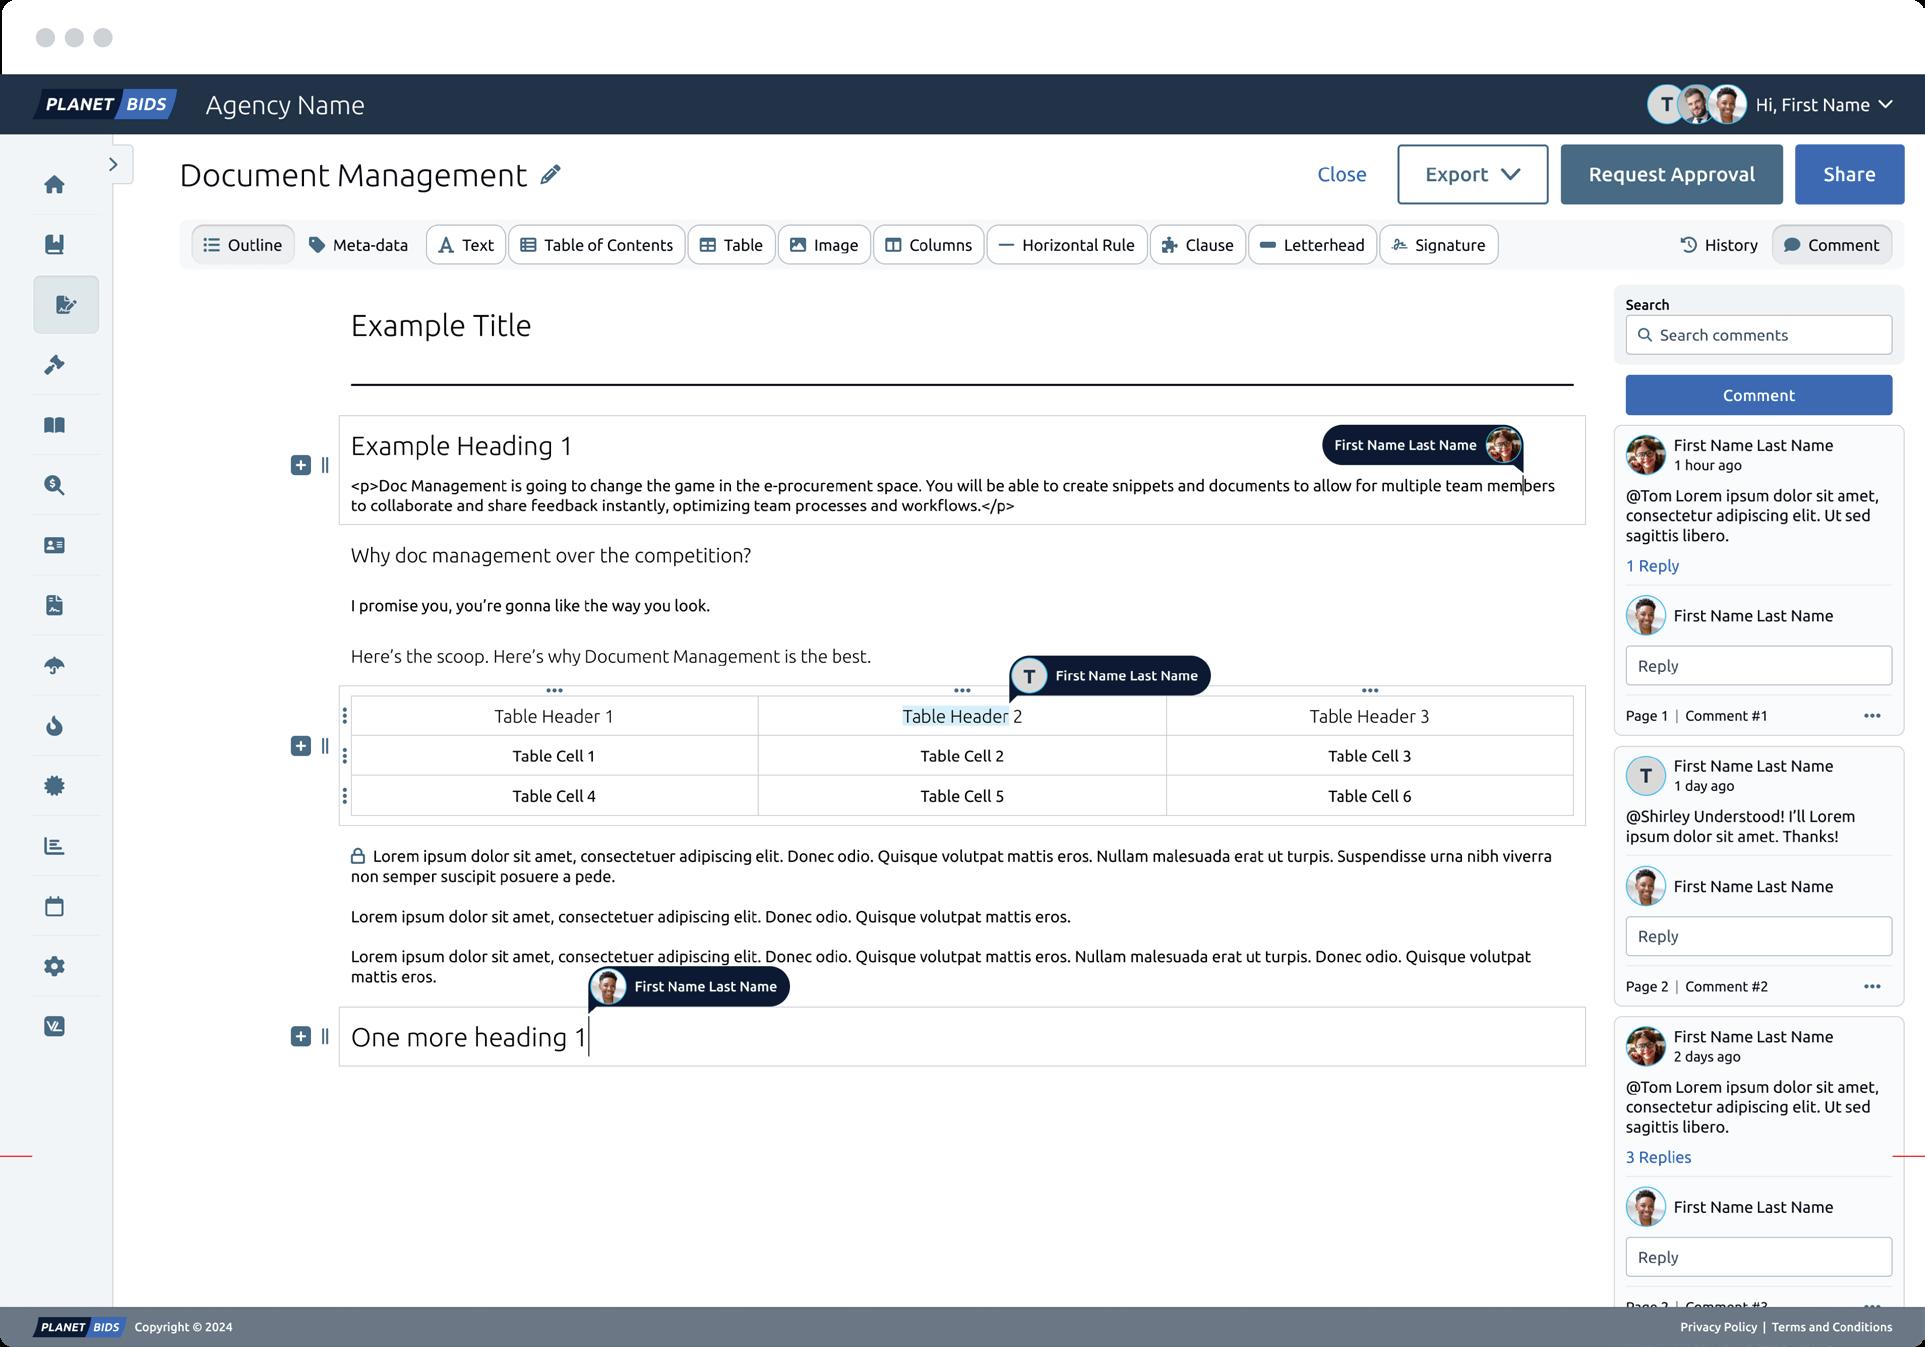Click the Request Approval button
Viewport: 1925px width, 1347px height.
pyautogui.click(x=1671, y=175)
